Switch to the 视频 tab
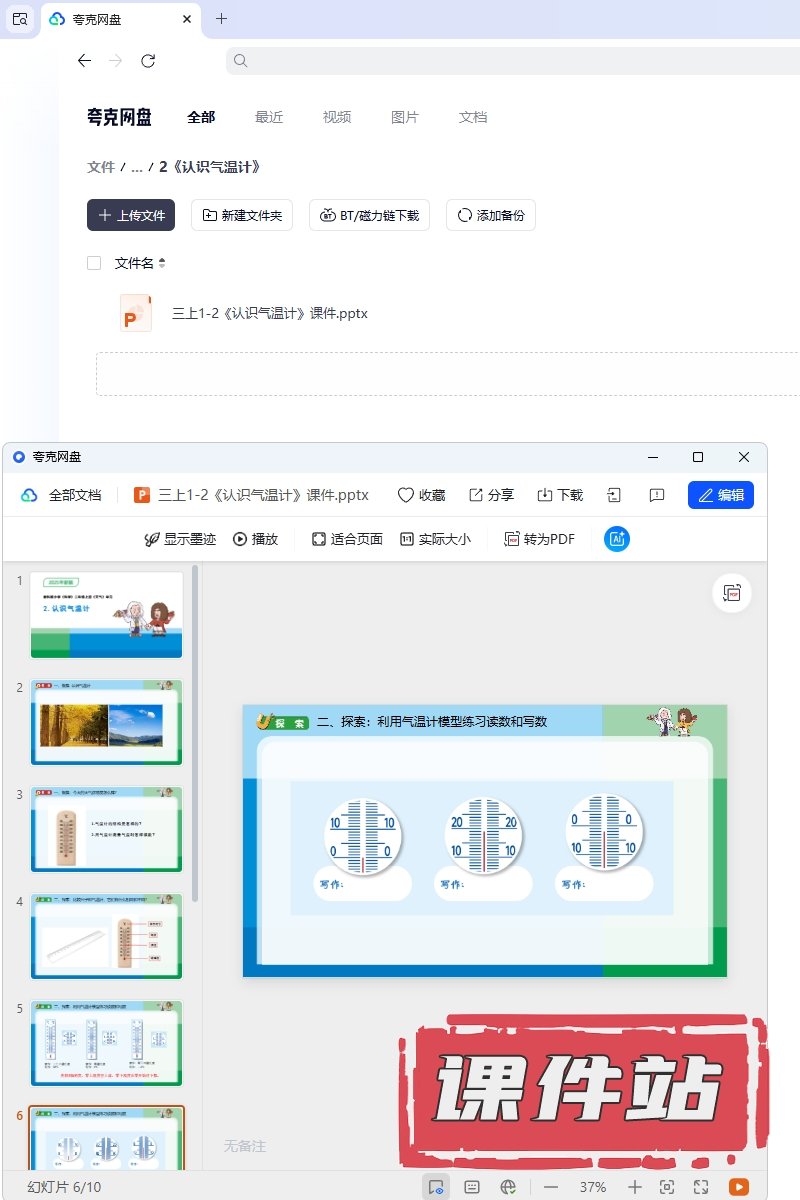Viewport: 800px width, 1200px height. click(337, 117)
